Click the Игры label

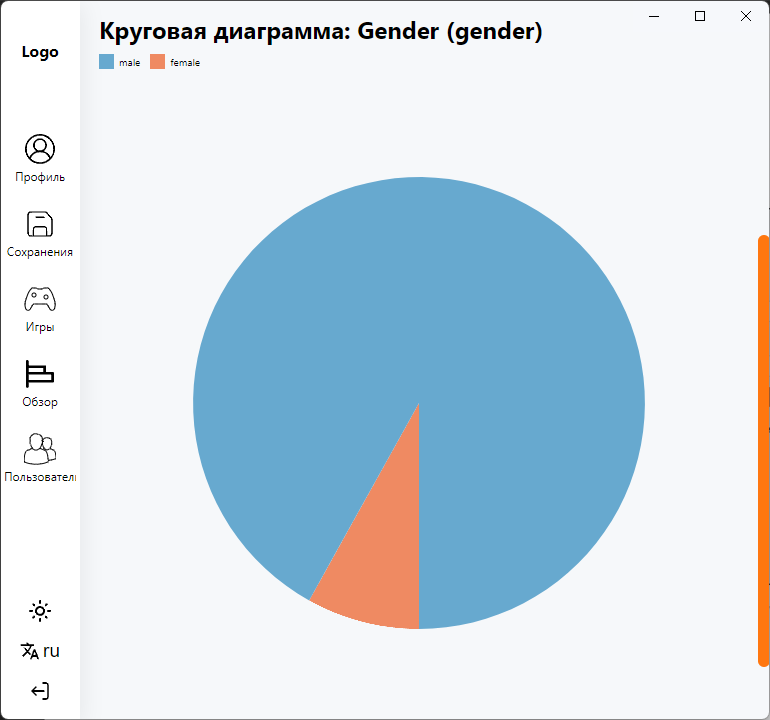coord(40,327)
